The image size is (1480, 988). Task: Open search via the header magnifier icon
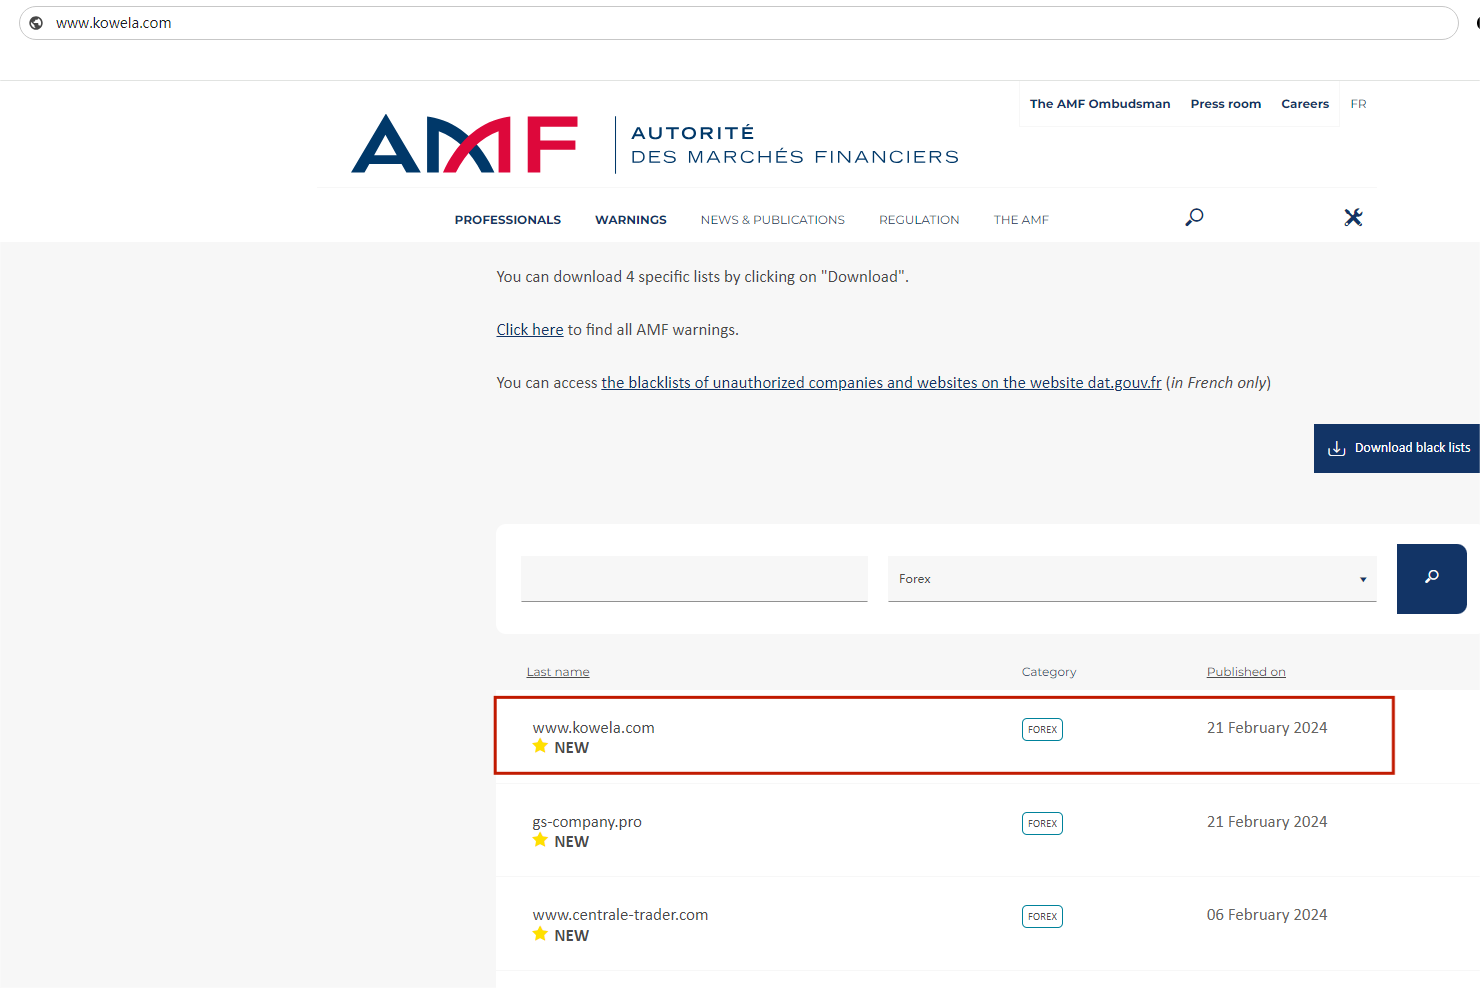point(1194,217)
